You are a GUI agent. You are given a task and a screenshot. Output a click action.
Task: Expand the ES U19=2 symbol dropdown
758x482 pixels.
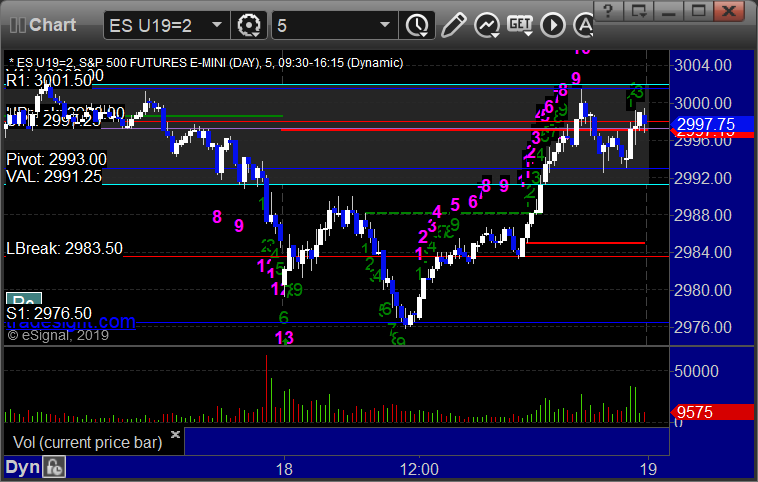(217, 25)
